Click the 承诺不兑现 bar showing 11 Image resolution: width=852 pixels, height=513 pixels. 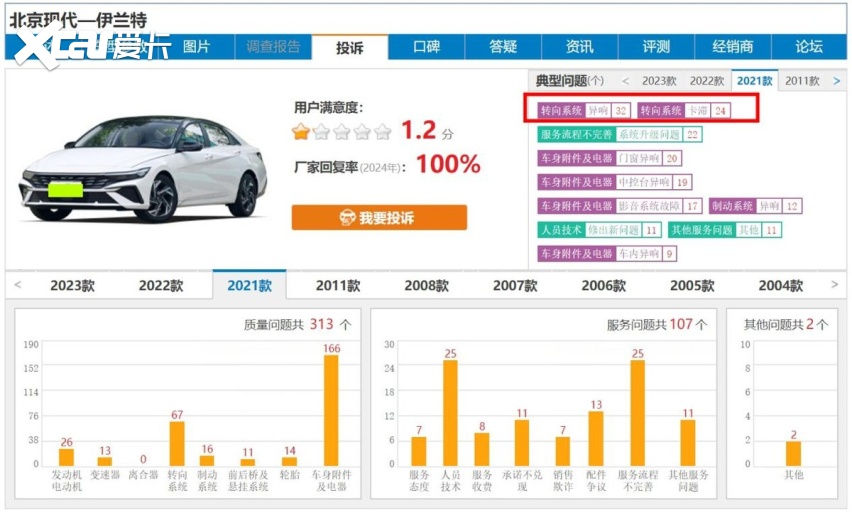pyautogui.click(x=522, y=442)
